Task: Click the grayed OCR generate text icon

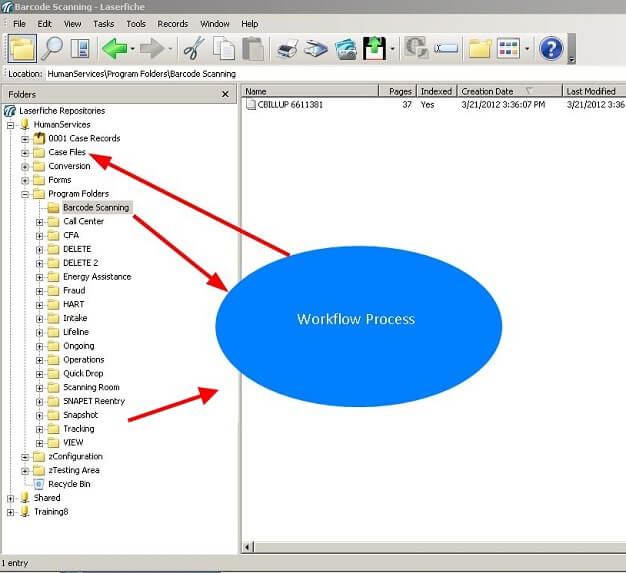Action: tap(416, 48)
